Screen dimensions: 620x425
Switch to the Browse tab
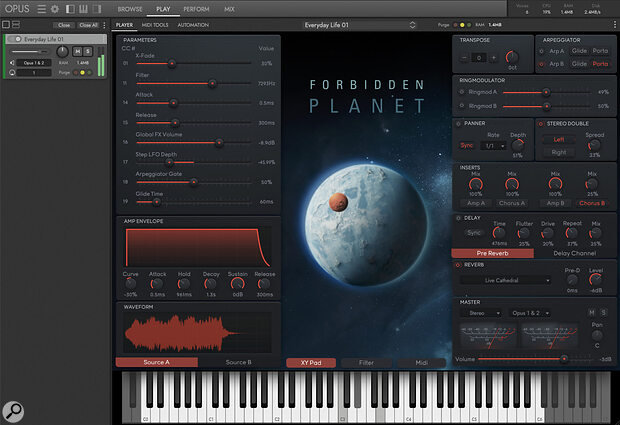(130, 9)
